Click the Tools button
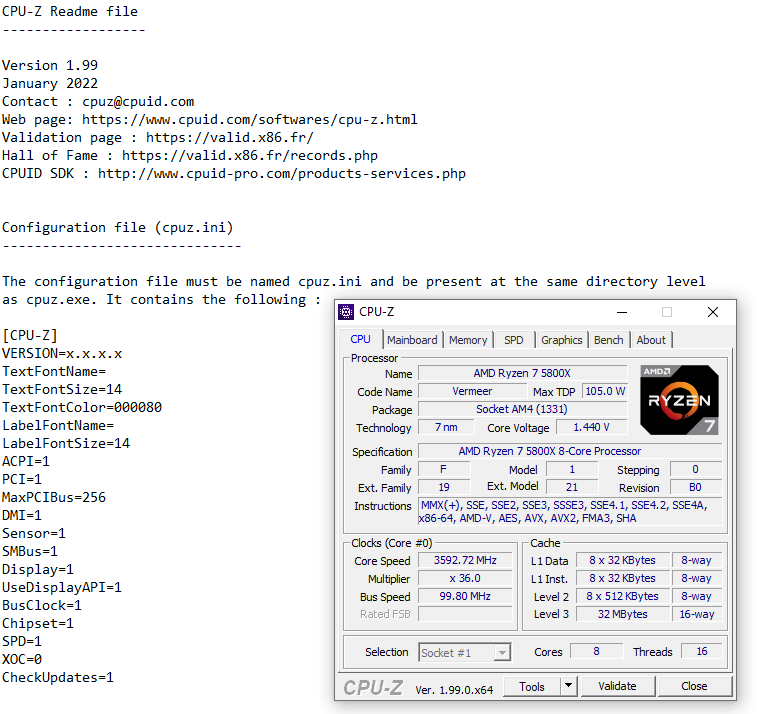Screen dimensions: 776x714 532,686
